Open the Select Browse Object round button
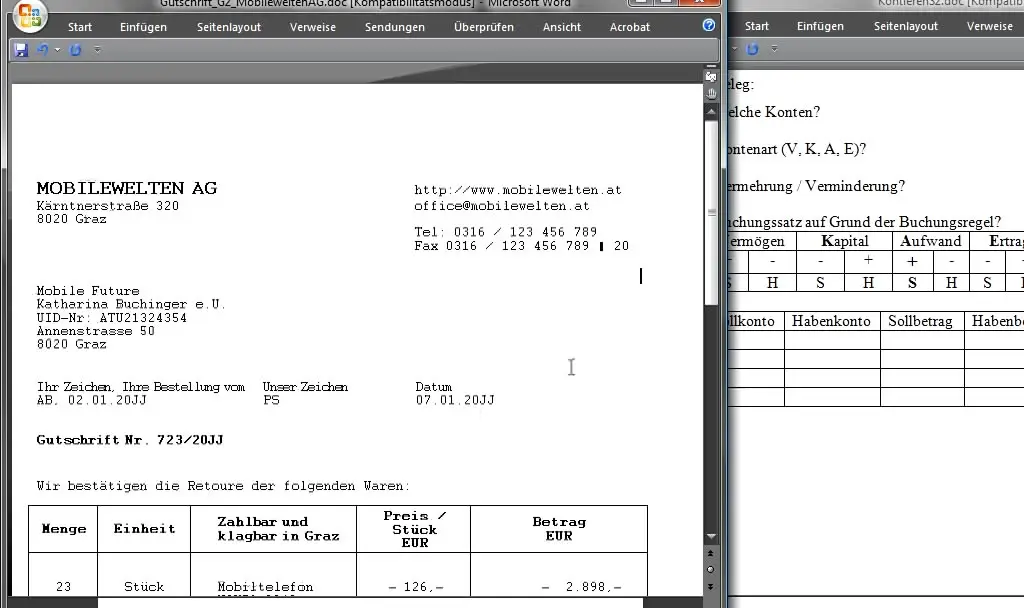This screenshot has width=1024, height=608. [711, 569]
